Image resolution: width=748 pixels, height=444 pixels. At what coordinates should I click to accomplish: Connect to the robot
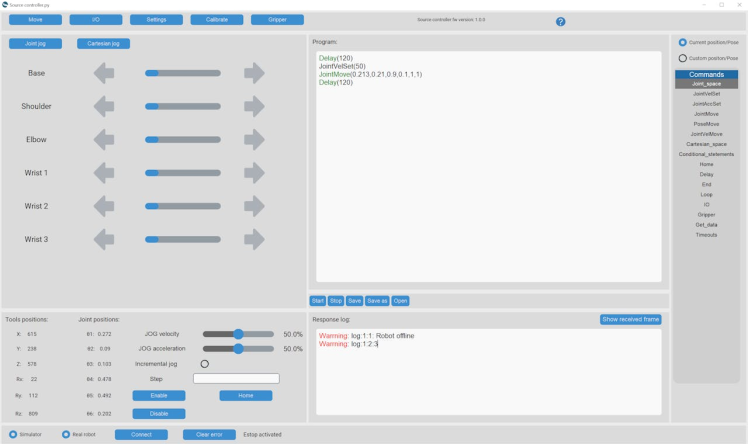(141, 435)
